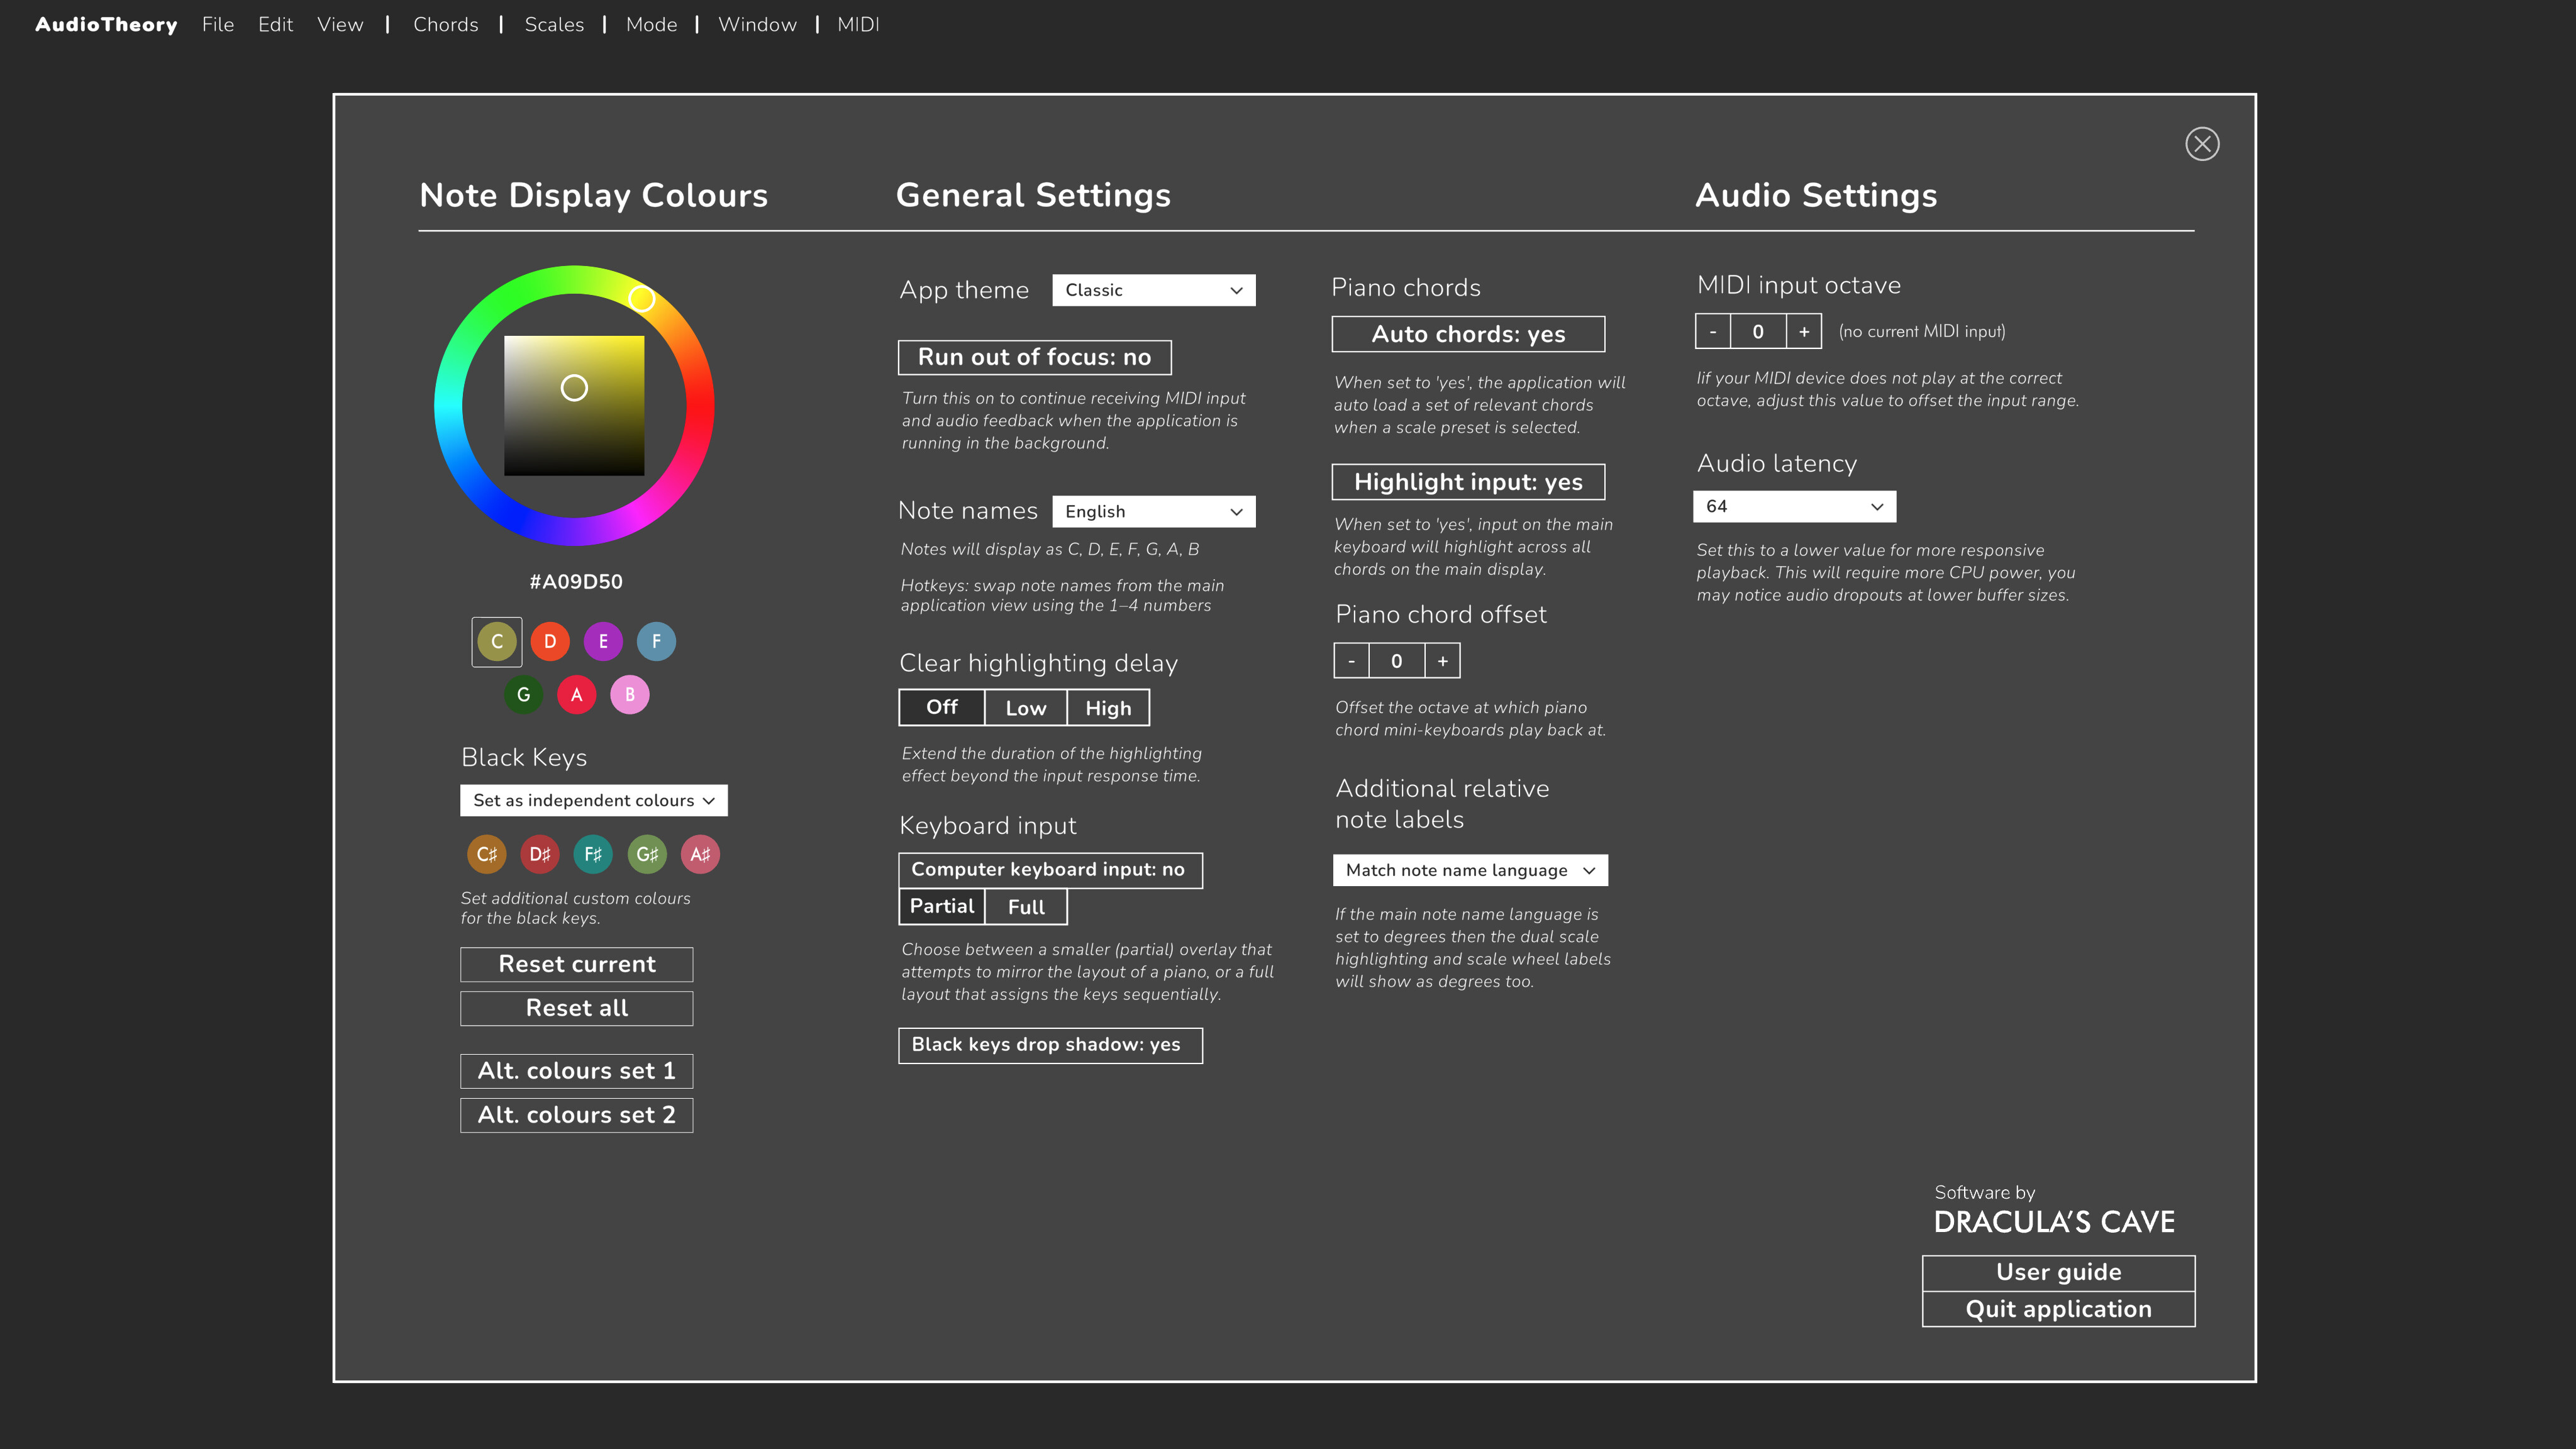Image resolution: width=2576 pixels, height=1449 pixels.
Task: Increase MIDI input octave with plus stepper
Action: tap(1803, 331)
